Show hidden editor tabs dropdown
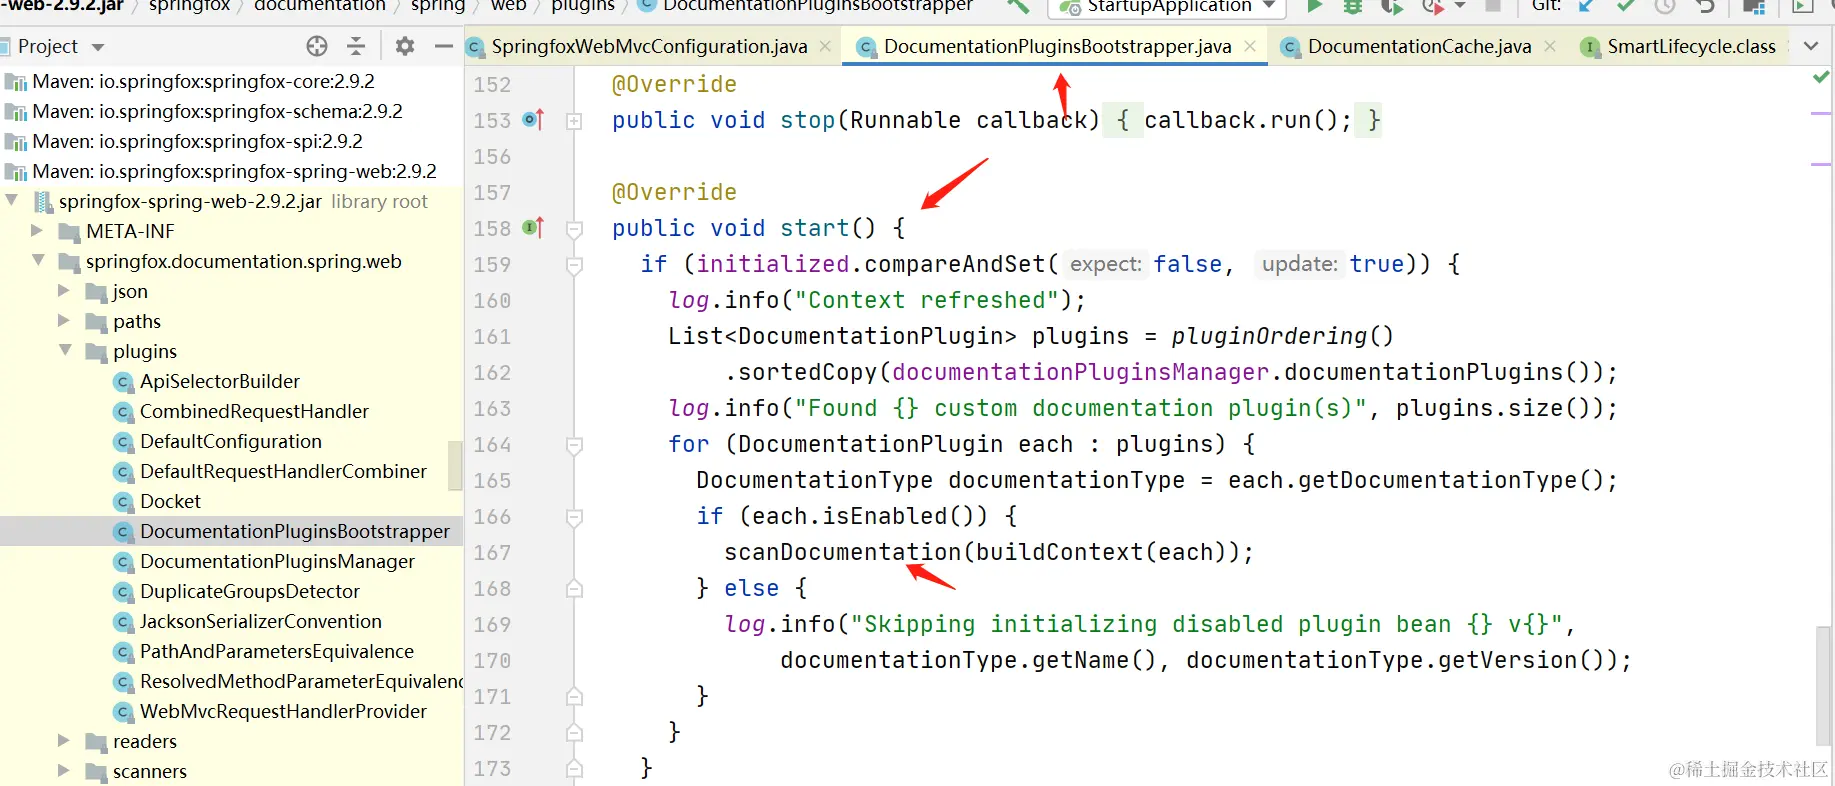Image resolution: width=1835 pixels, height=786 pixels. coord(1811,46)
